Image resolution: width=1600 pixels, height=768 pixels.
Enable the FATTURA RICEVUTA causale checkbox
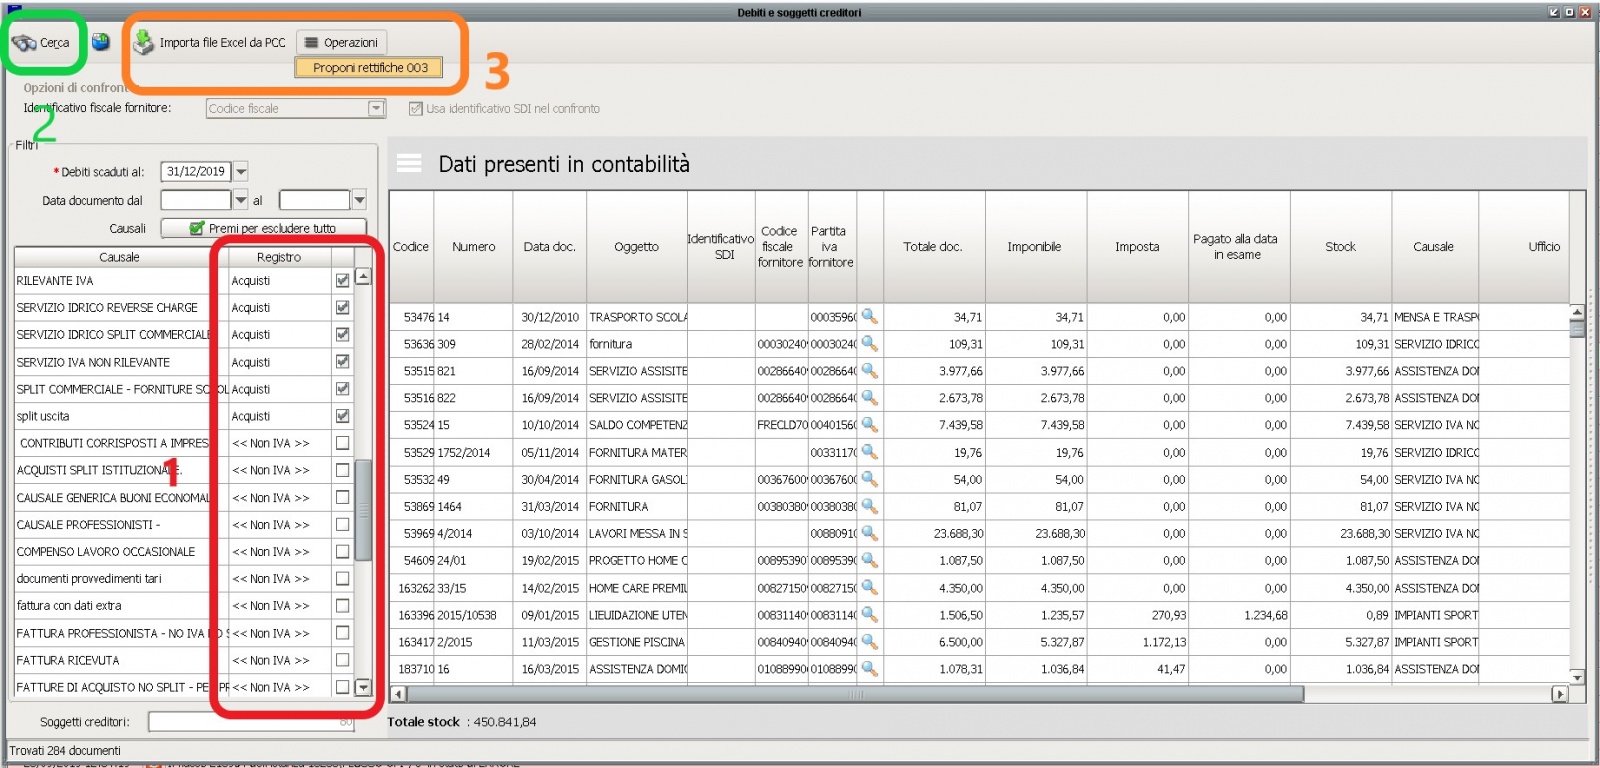coord(342,660)
